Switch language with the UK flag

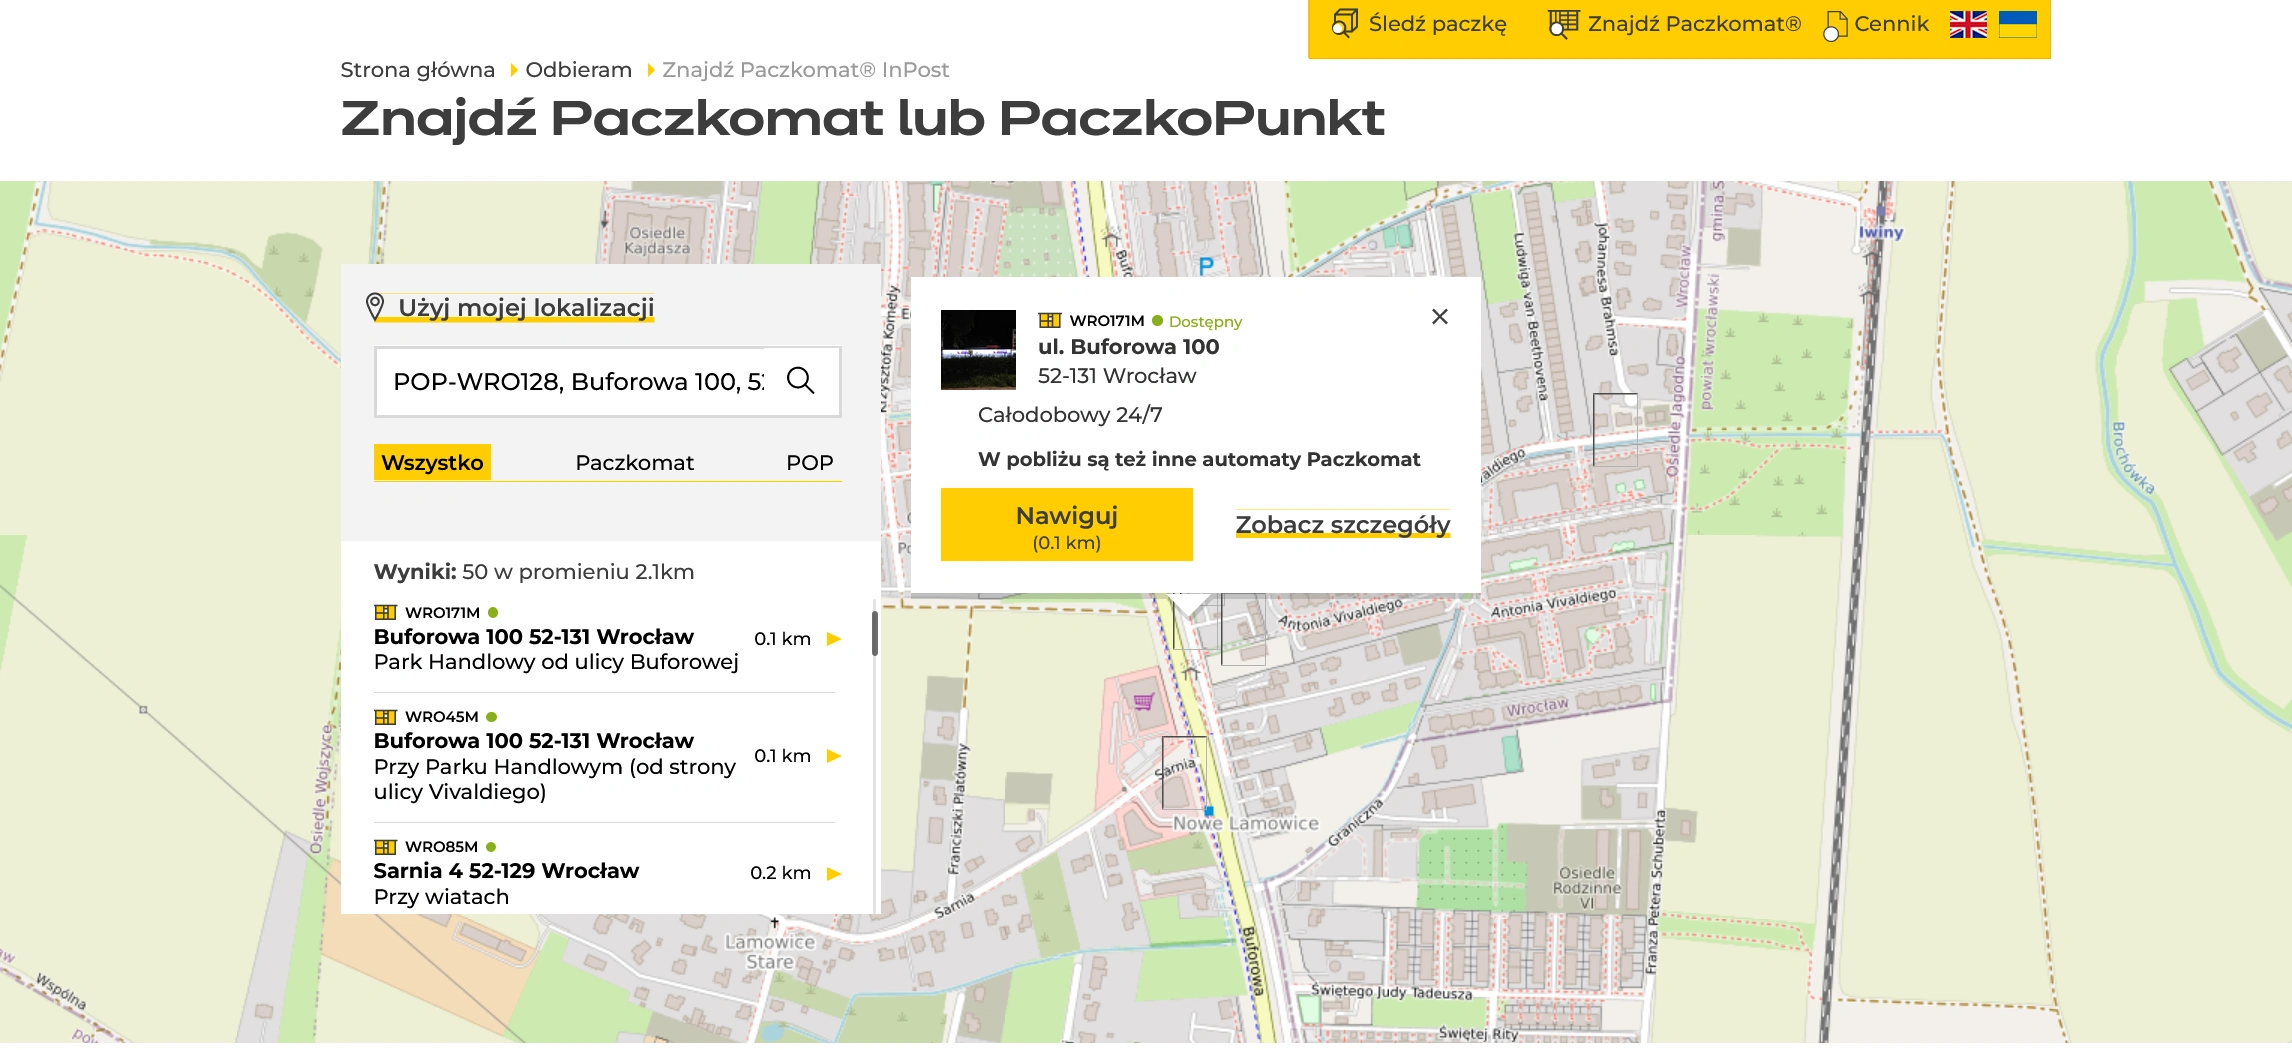coord(1968,24)
